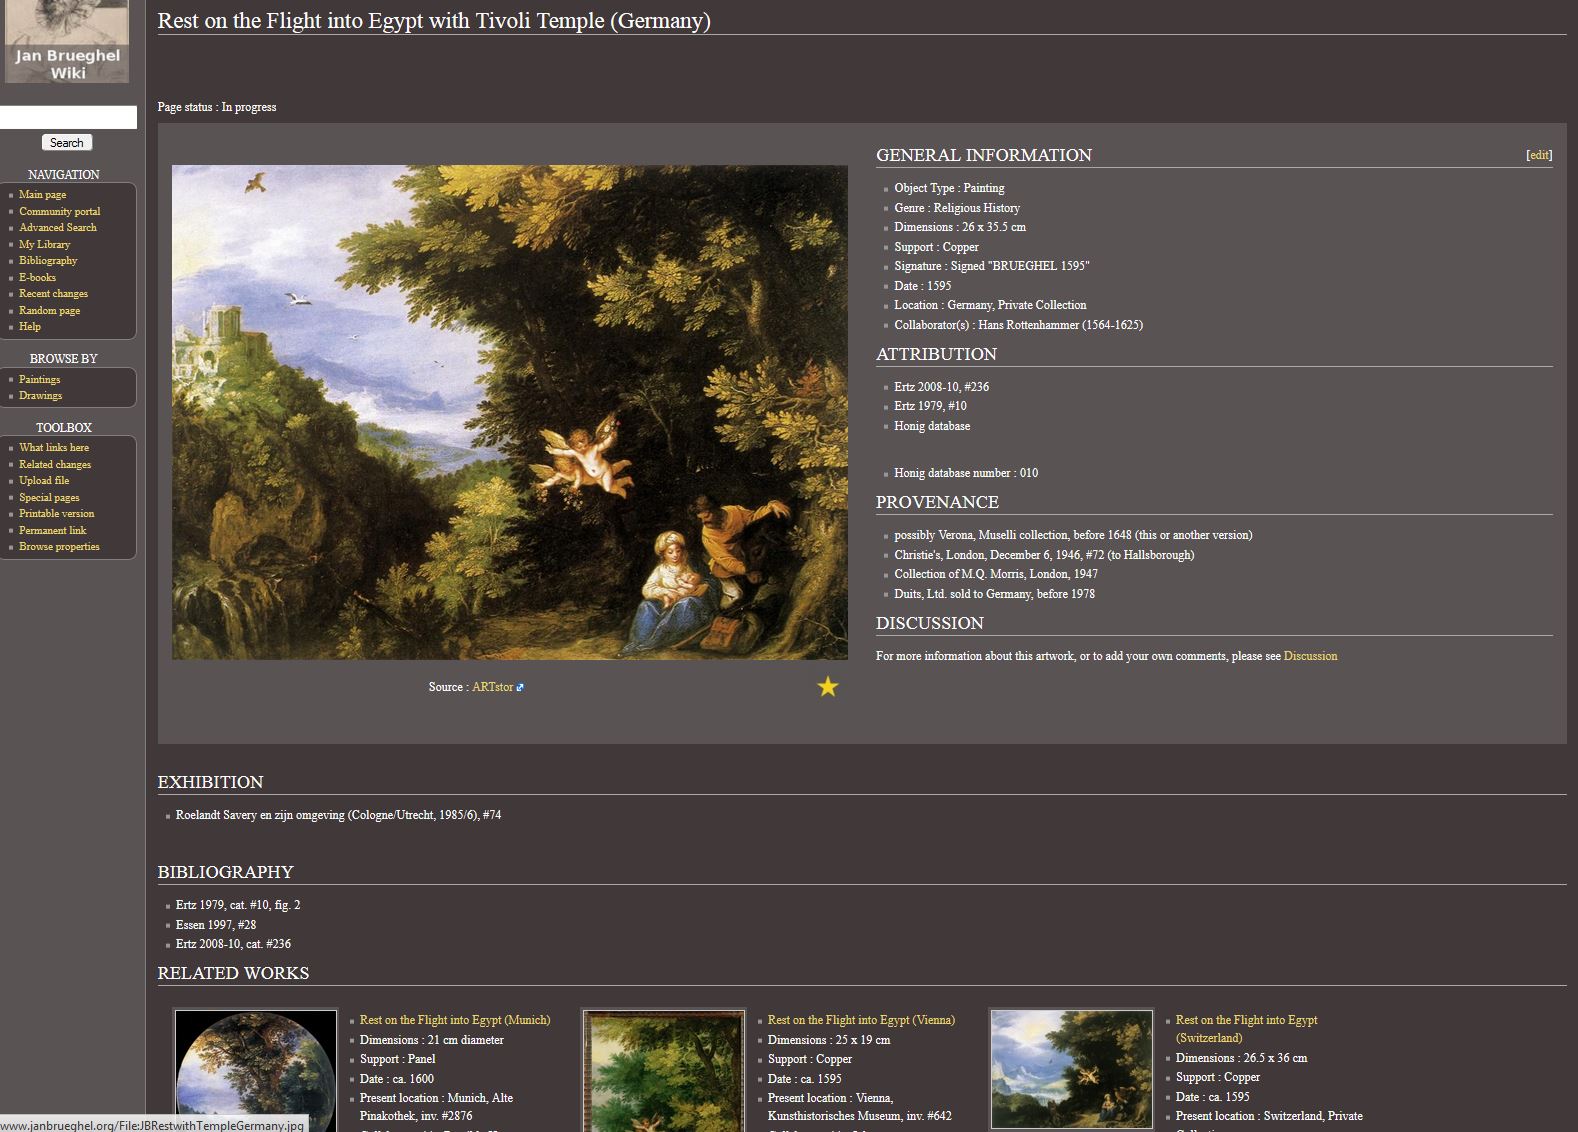Open Special pages
1578x1132 pixels.
click(49, 497)
